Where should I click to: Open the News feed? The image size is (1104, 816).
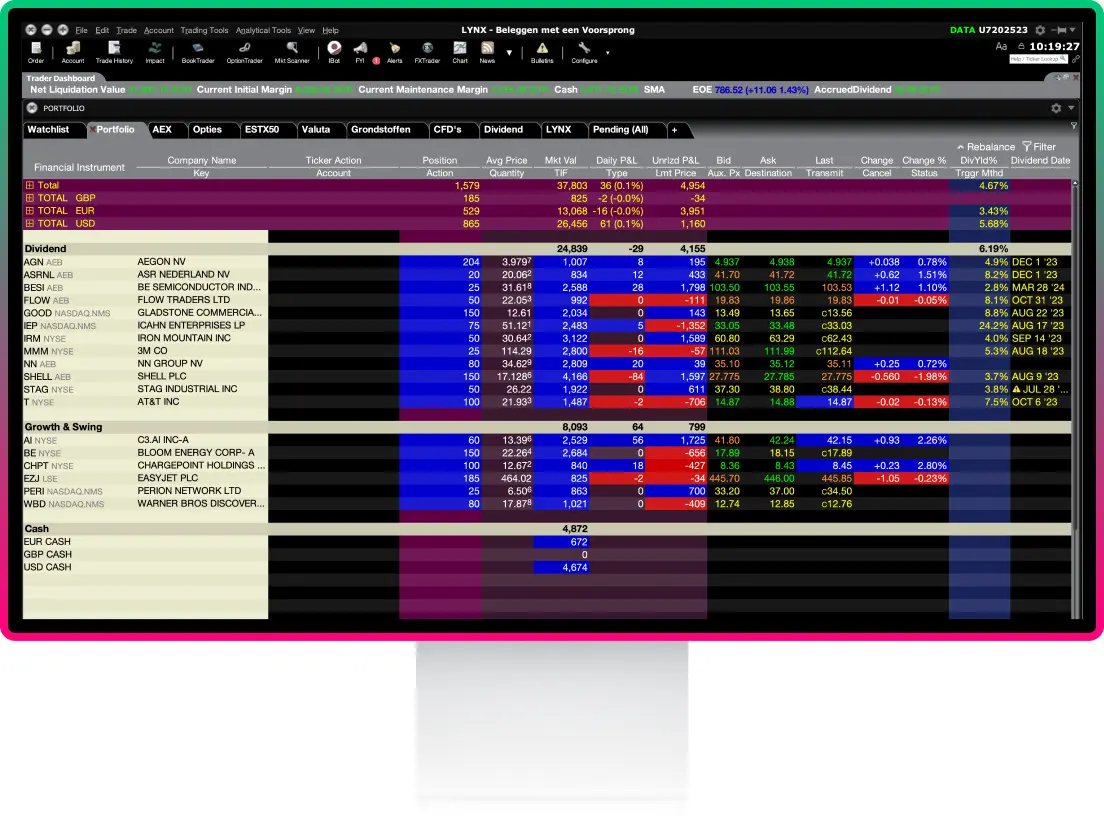pos(487,52)
